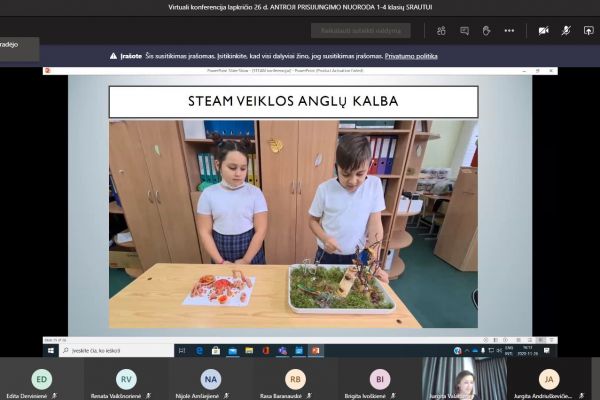Viewport: 600px width, 400px height.
Task: Open the Privatumo politika link
Action: coord(411,56)
